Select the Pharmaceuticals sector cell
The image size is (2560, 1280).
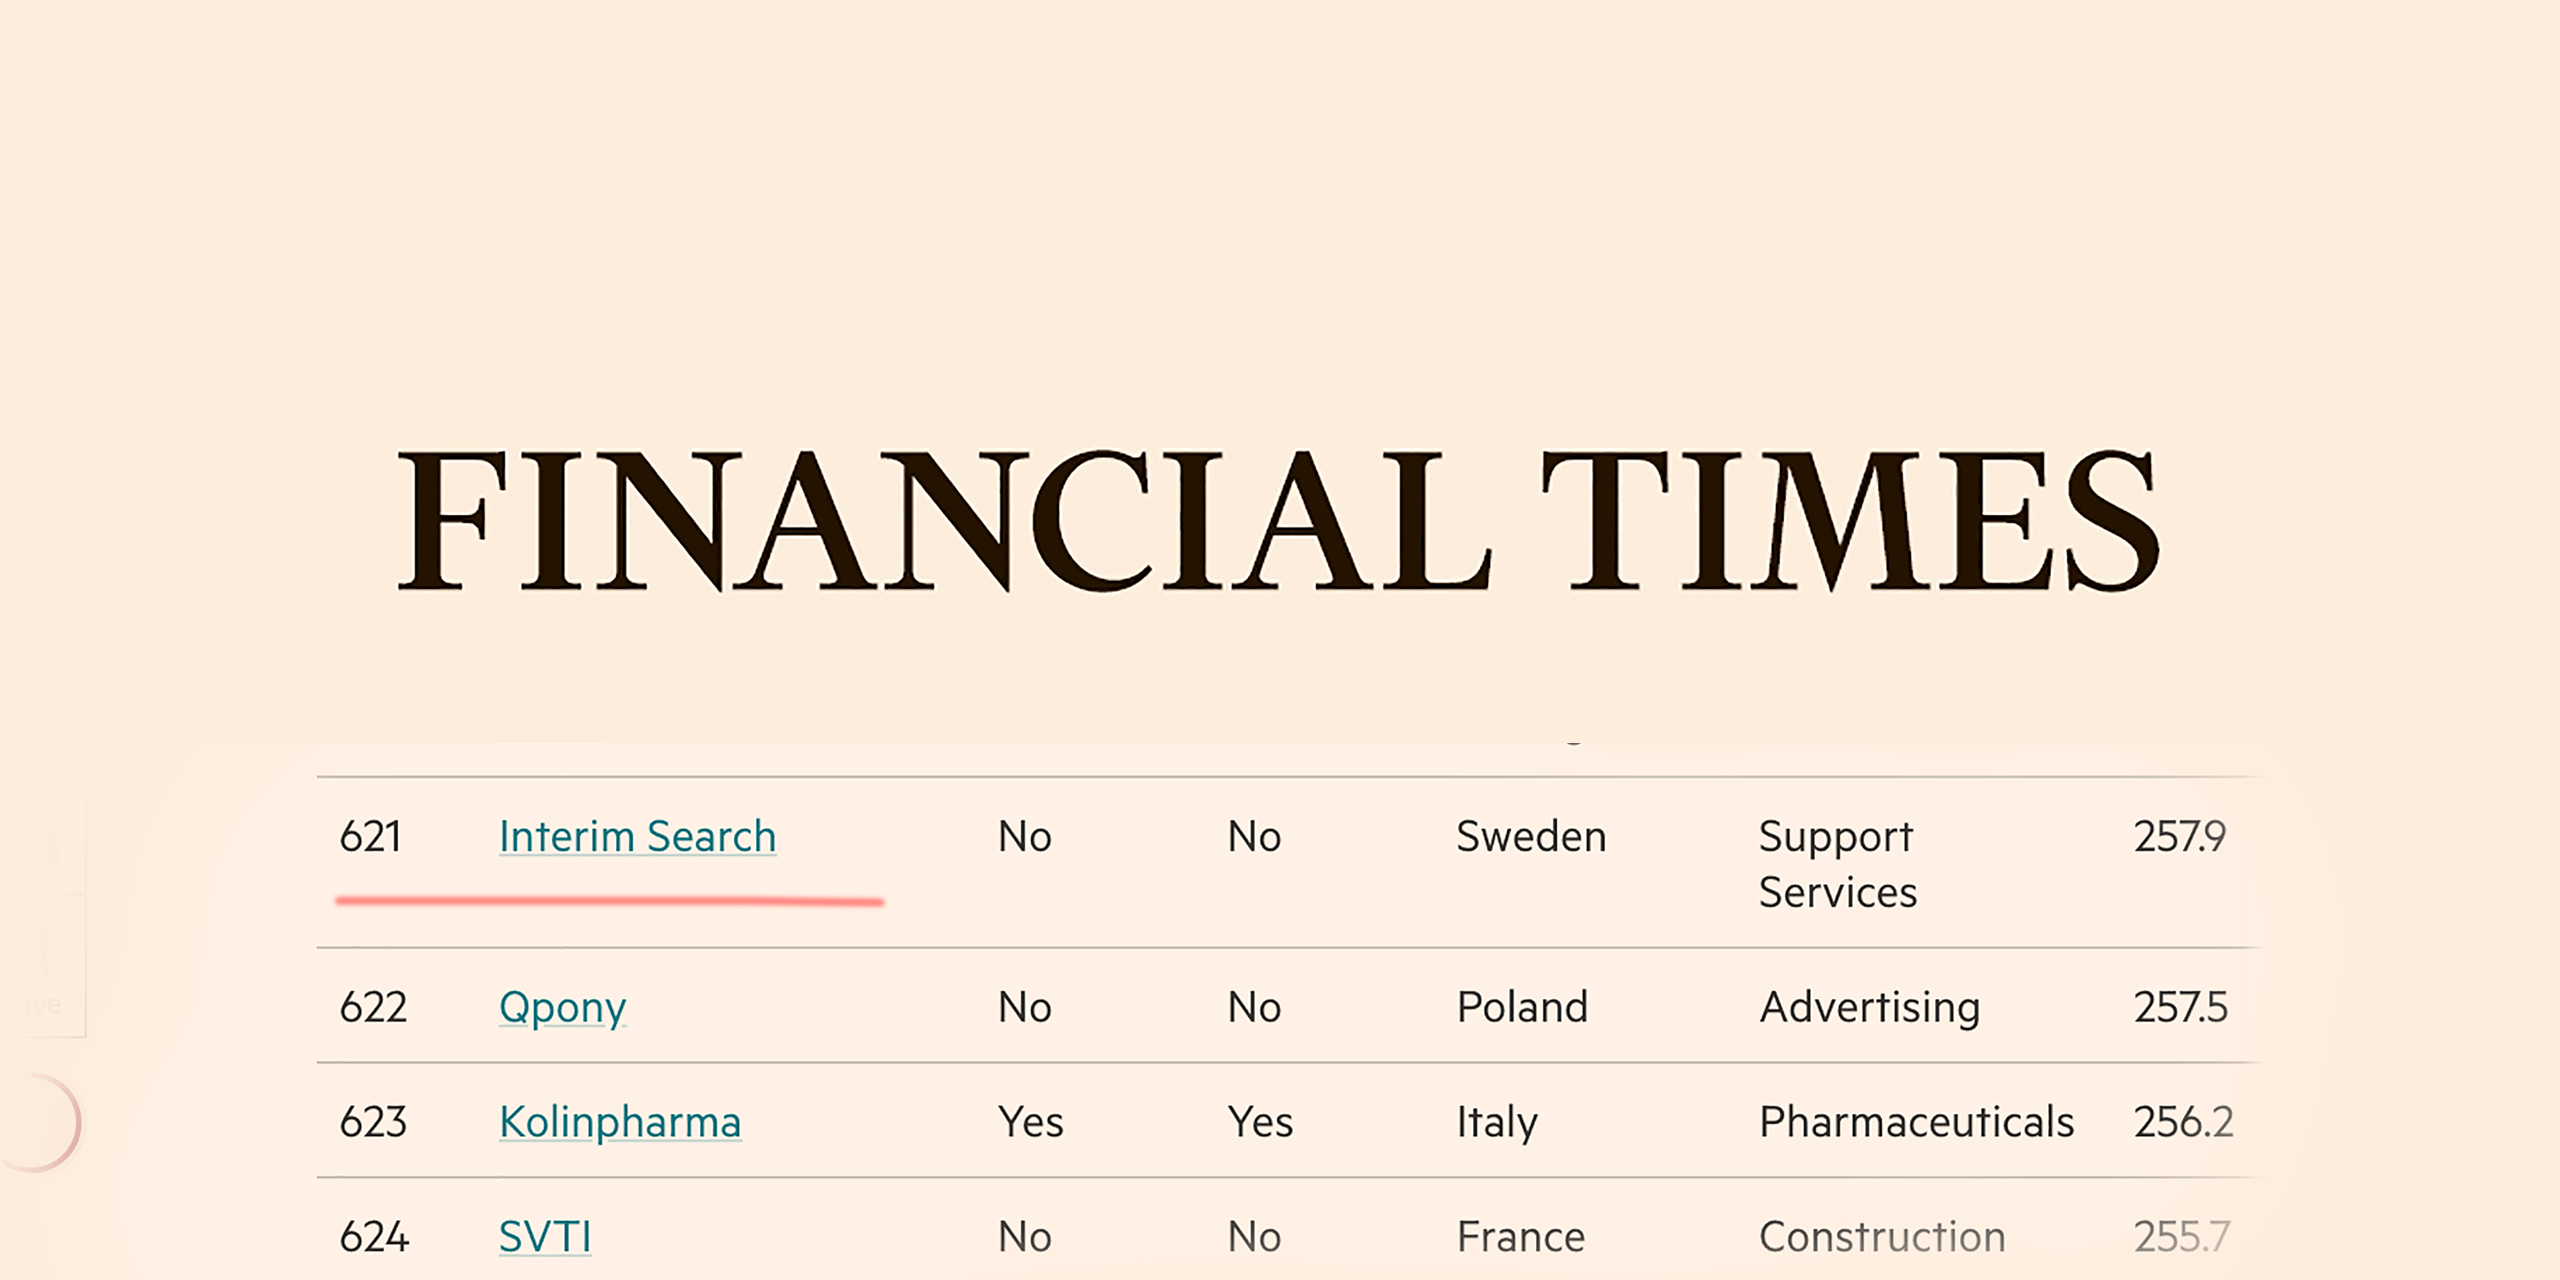click(1916, 1122)
